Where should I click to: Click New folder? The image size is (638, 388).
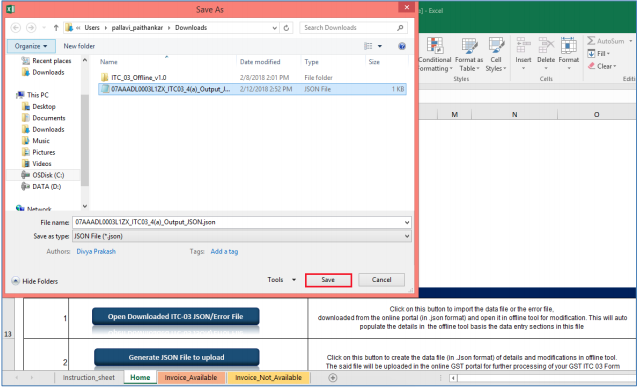[79, 46]
